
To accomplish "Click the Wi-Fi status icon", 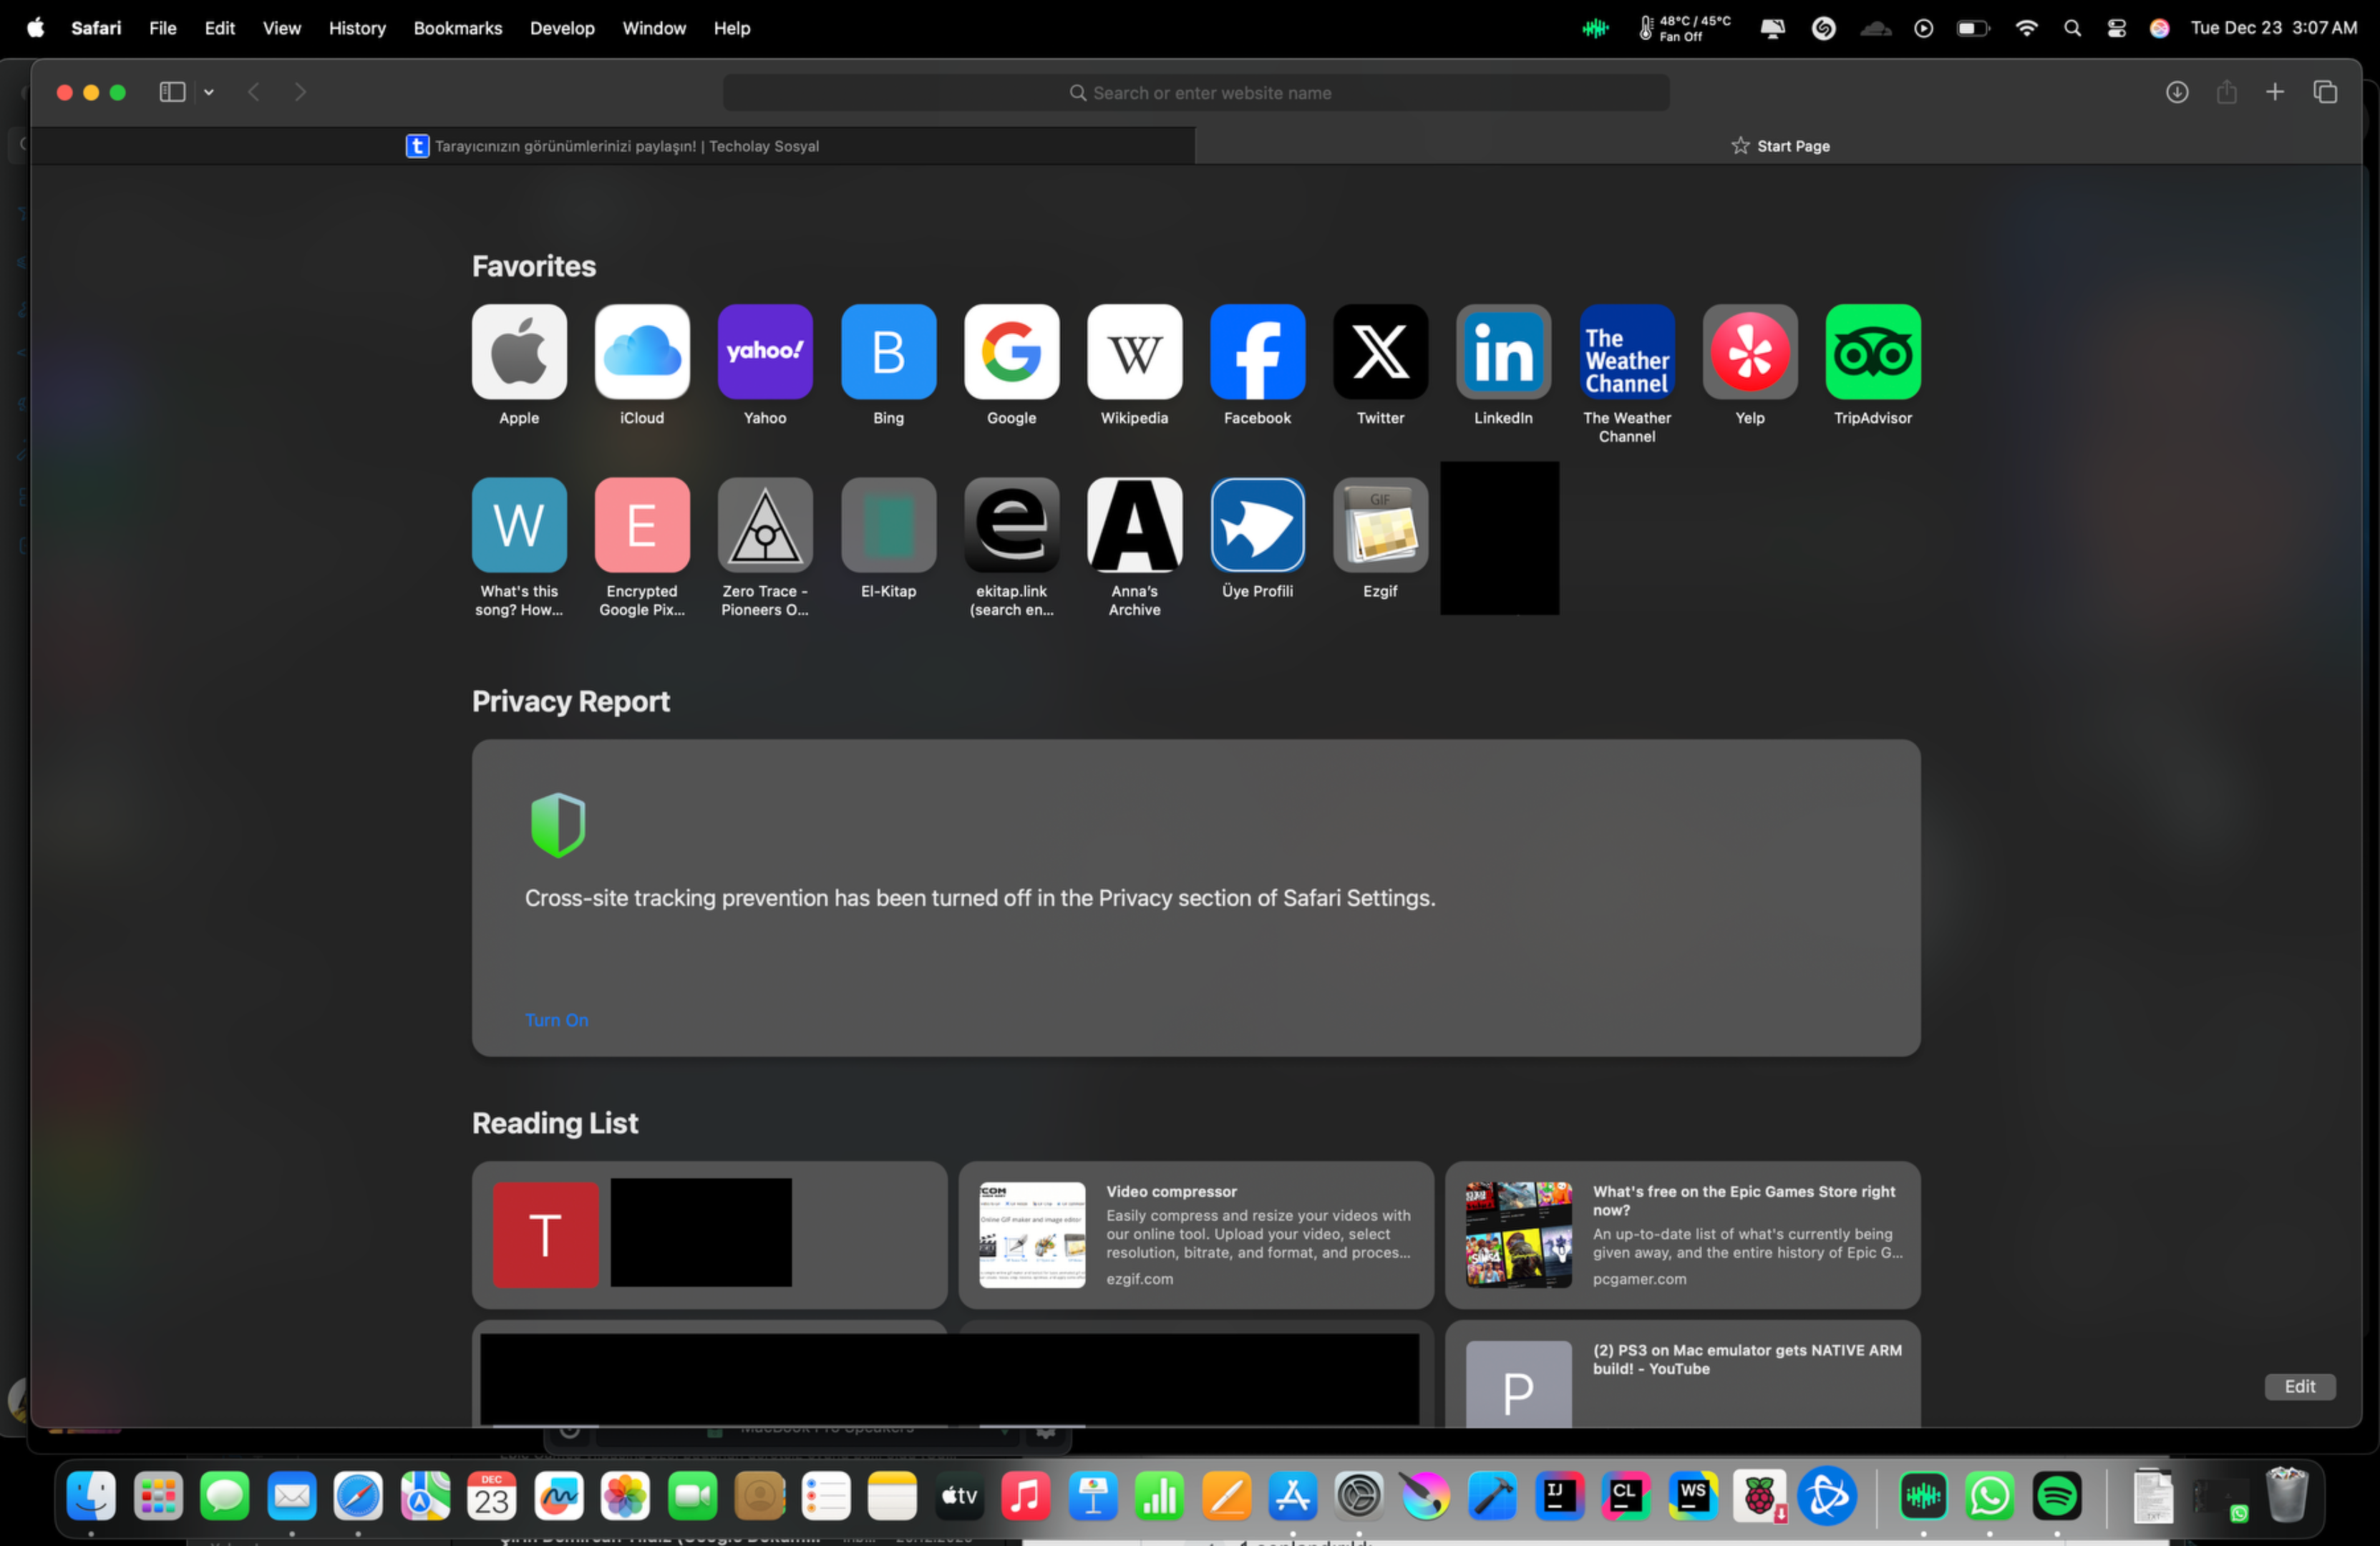I will pyautogui.click(x=2026, y=28).
